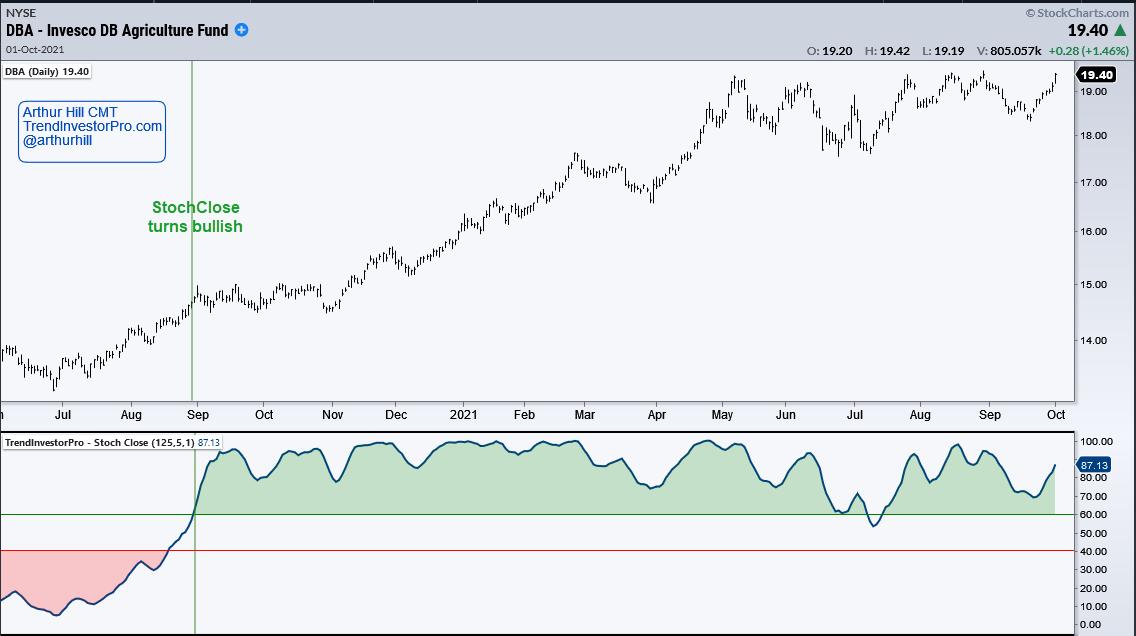Click the 2021 label on the date axis
Screen dimensions: 1136x636
tap(464, 414)
